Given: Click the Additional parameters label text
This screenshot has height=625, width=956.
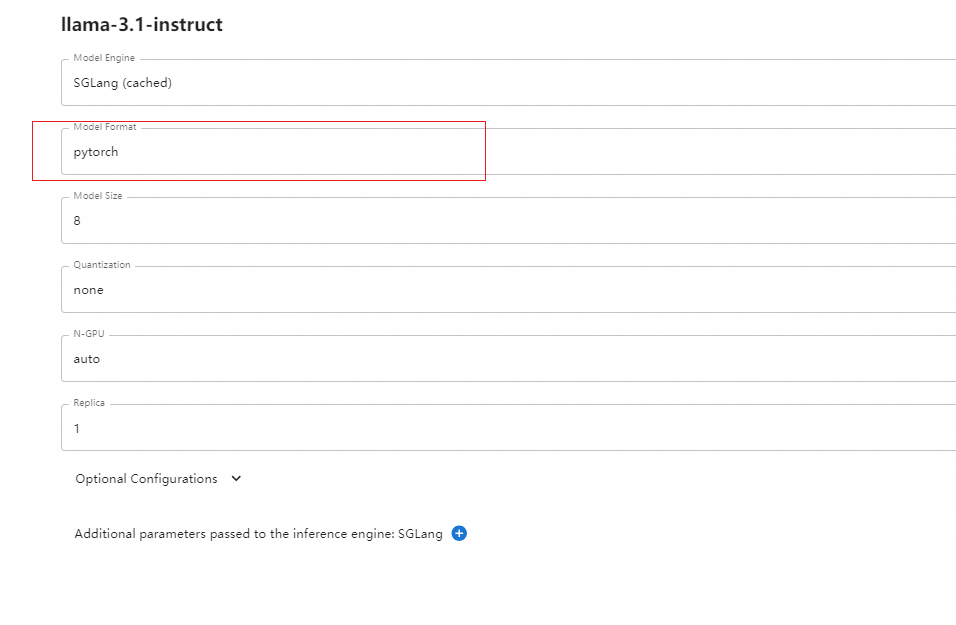Looking at the screenshot, I should [x=258, y=533].
